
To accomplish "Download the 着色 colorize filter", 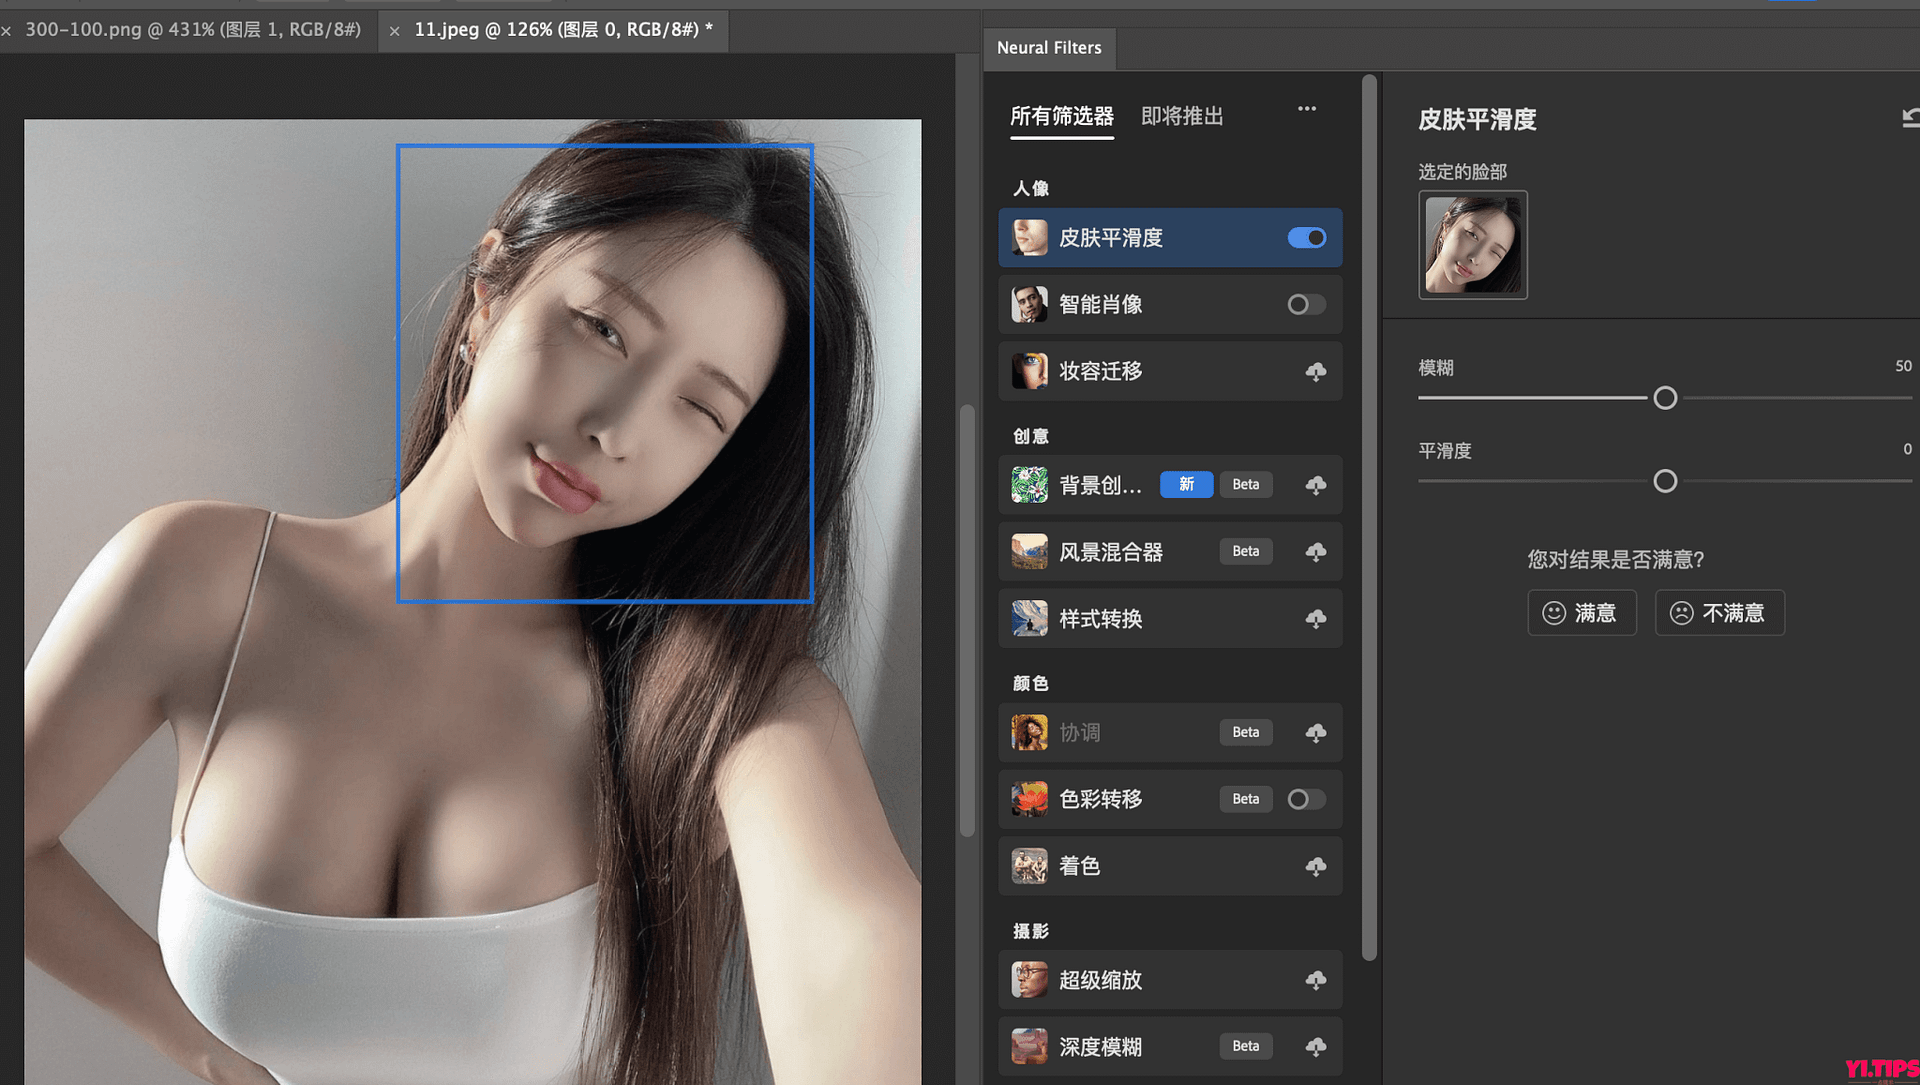I will pos(1315,866).
